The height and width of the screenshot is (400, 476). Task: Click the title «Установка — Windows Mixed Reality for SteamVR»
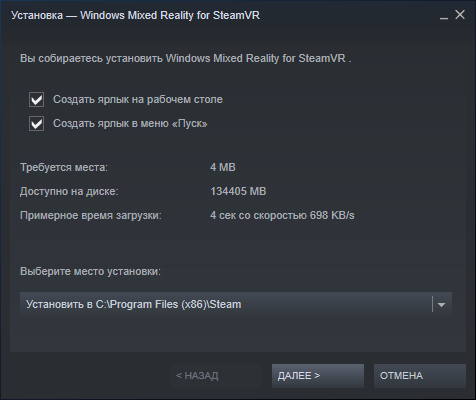coord(135,15)
